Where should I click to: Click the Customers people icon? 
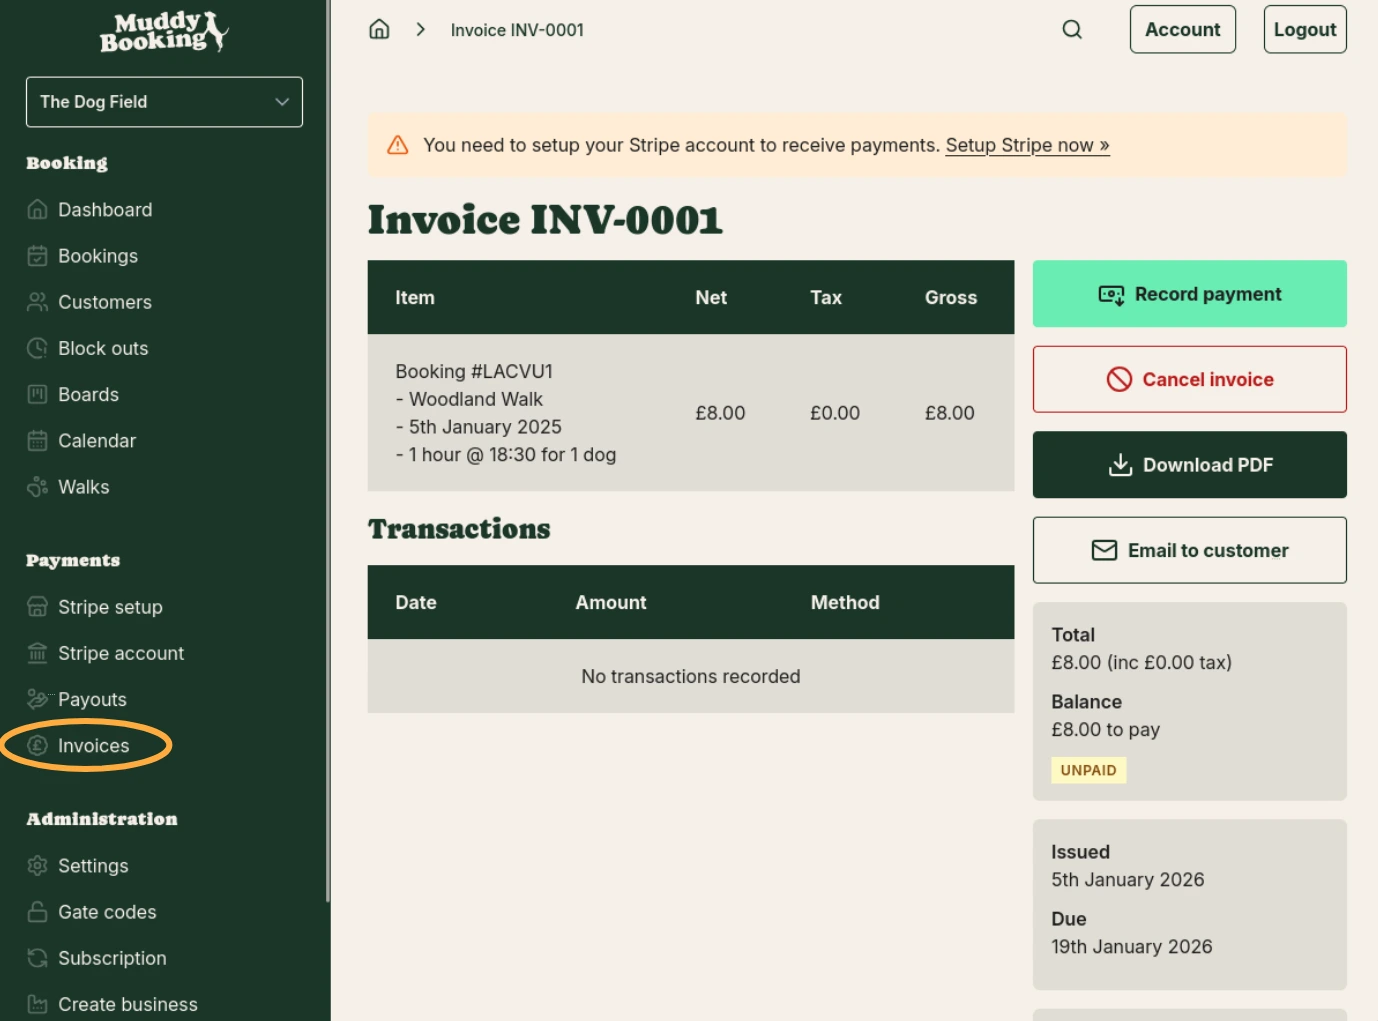tap(37, 302)
